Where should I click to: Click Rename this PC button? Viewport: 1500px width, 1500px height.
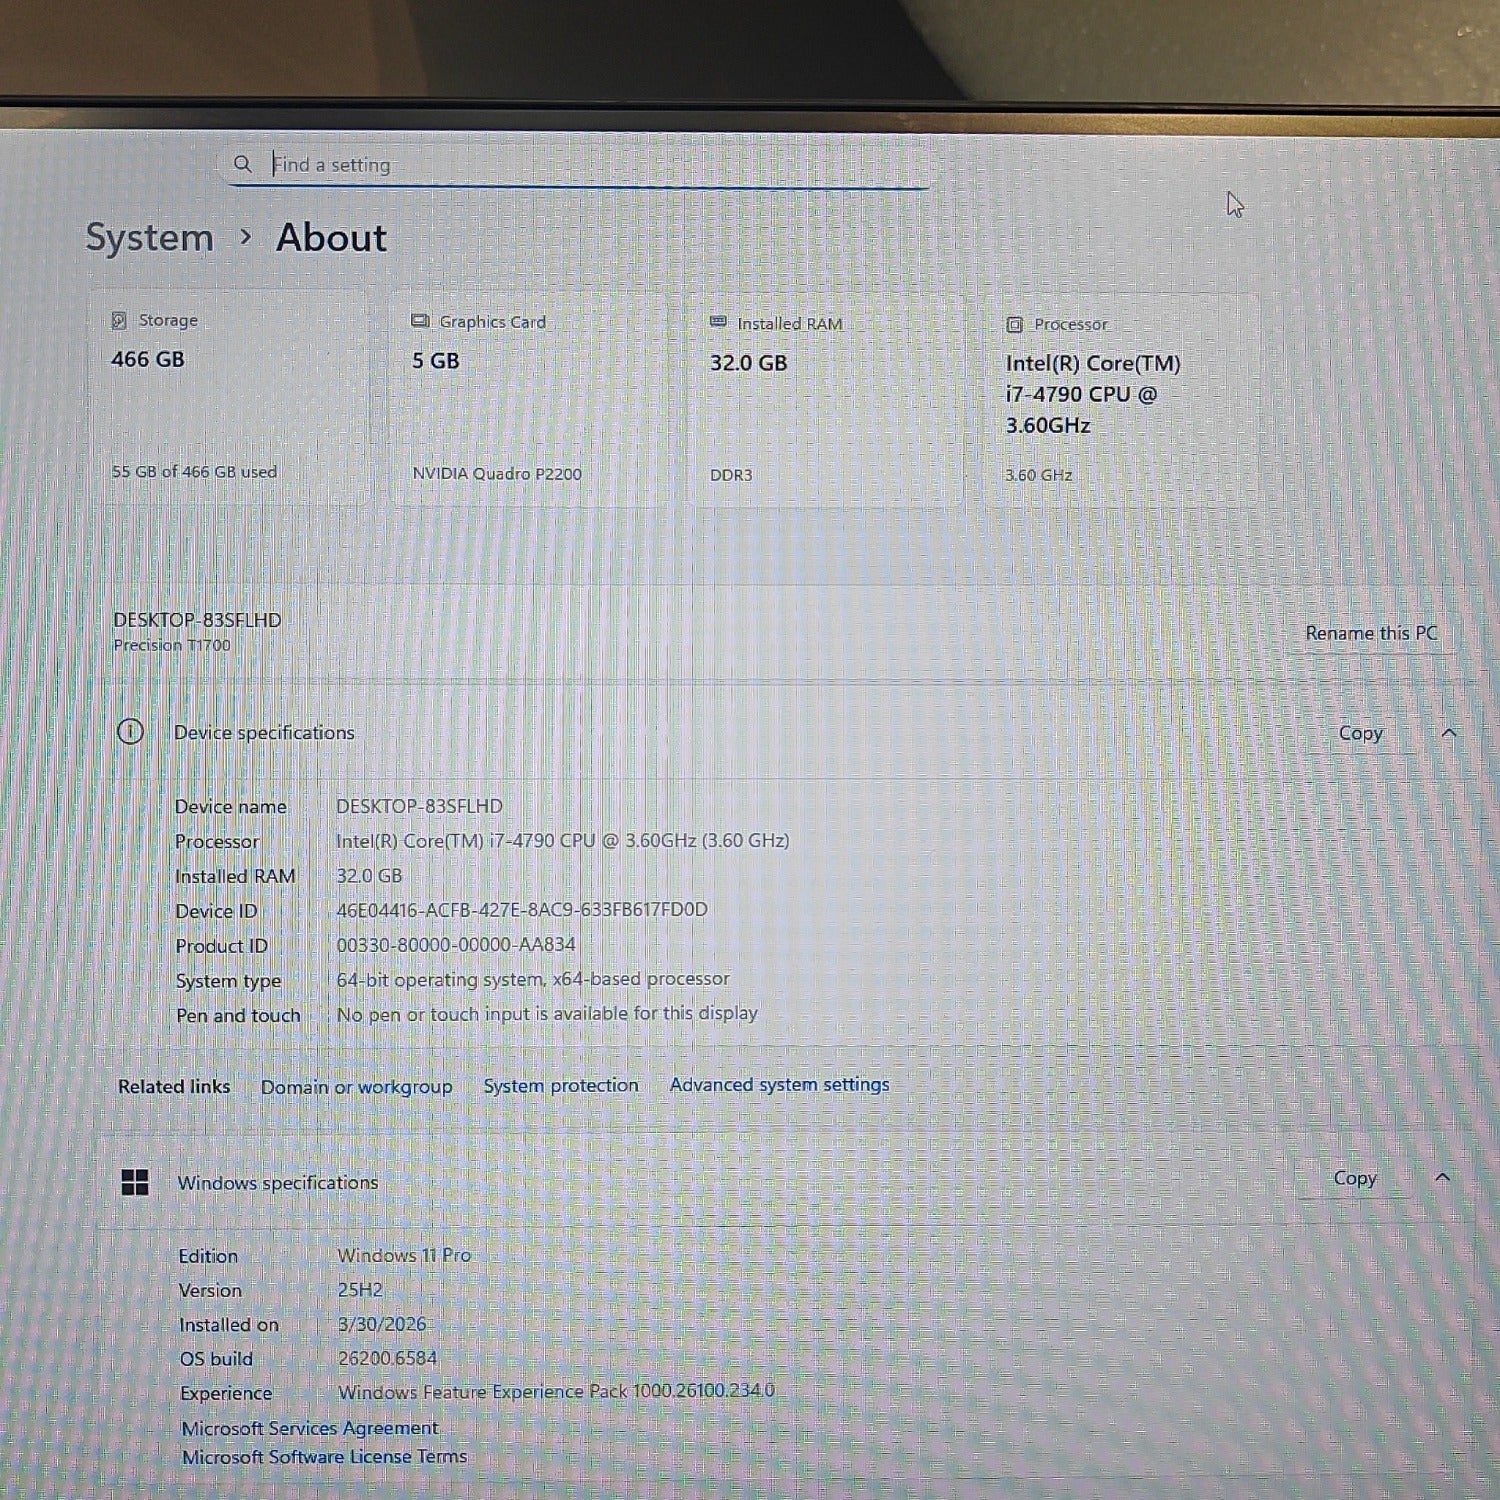[x=1371, y=633]
